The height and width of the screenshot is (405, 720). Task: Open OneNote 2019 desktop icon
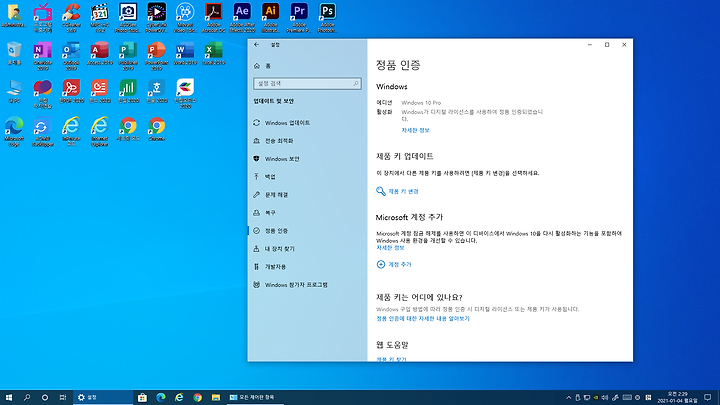click(43, 56)
